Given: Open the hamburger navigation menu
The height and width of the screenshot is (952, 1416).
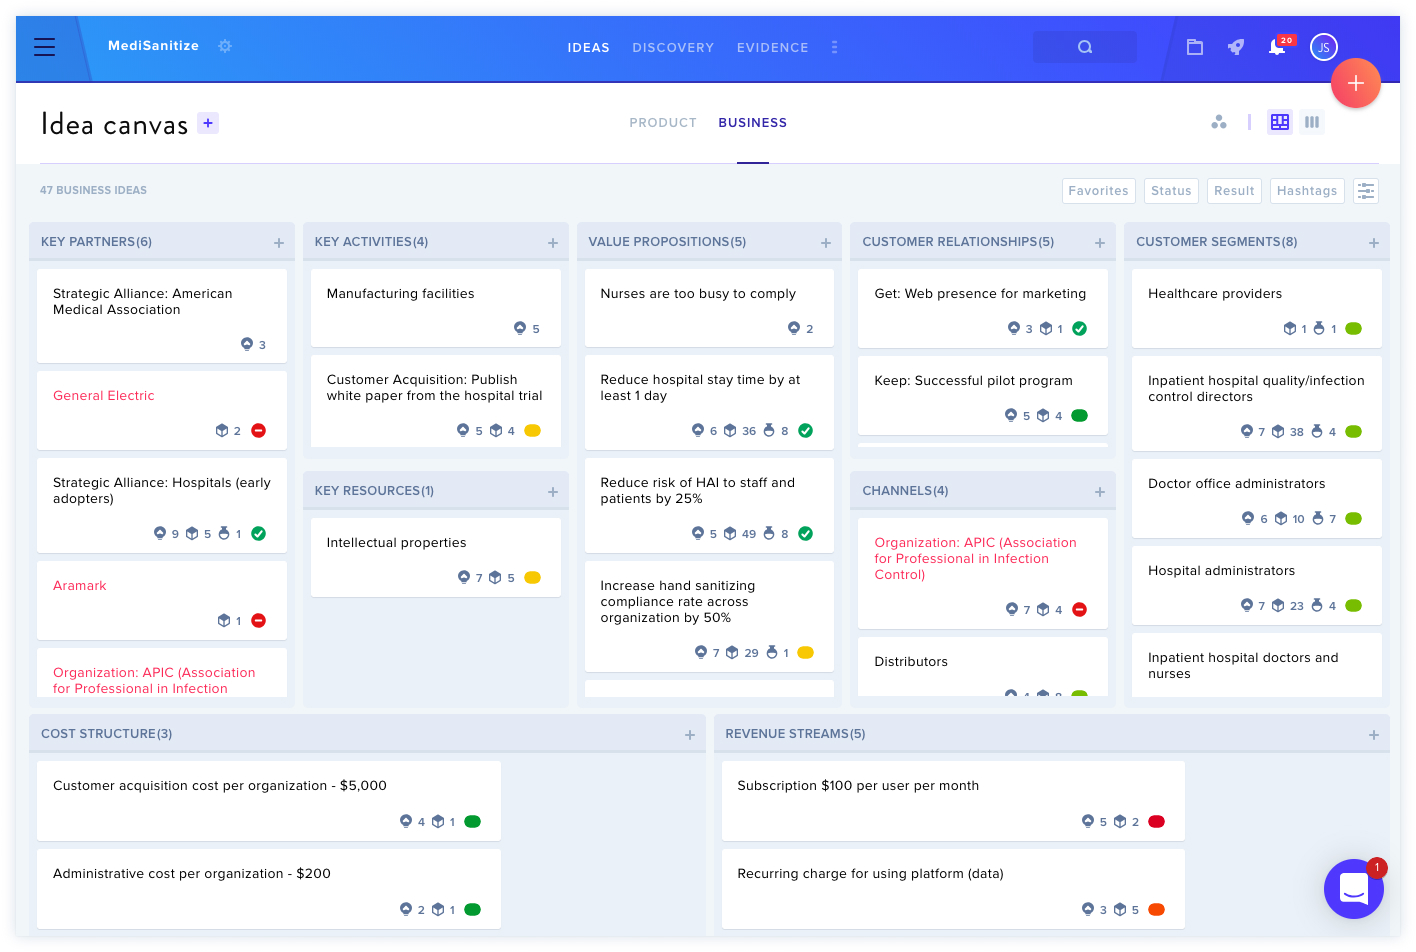Looking at the screenshot, I should tap(44, 47).
